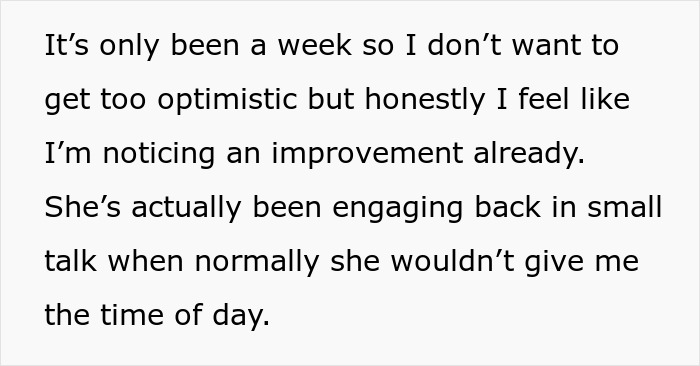
Task: Click the word "time" in the last line
Action: [132, 315]
